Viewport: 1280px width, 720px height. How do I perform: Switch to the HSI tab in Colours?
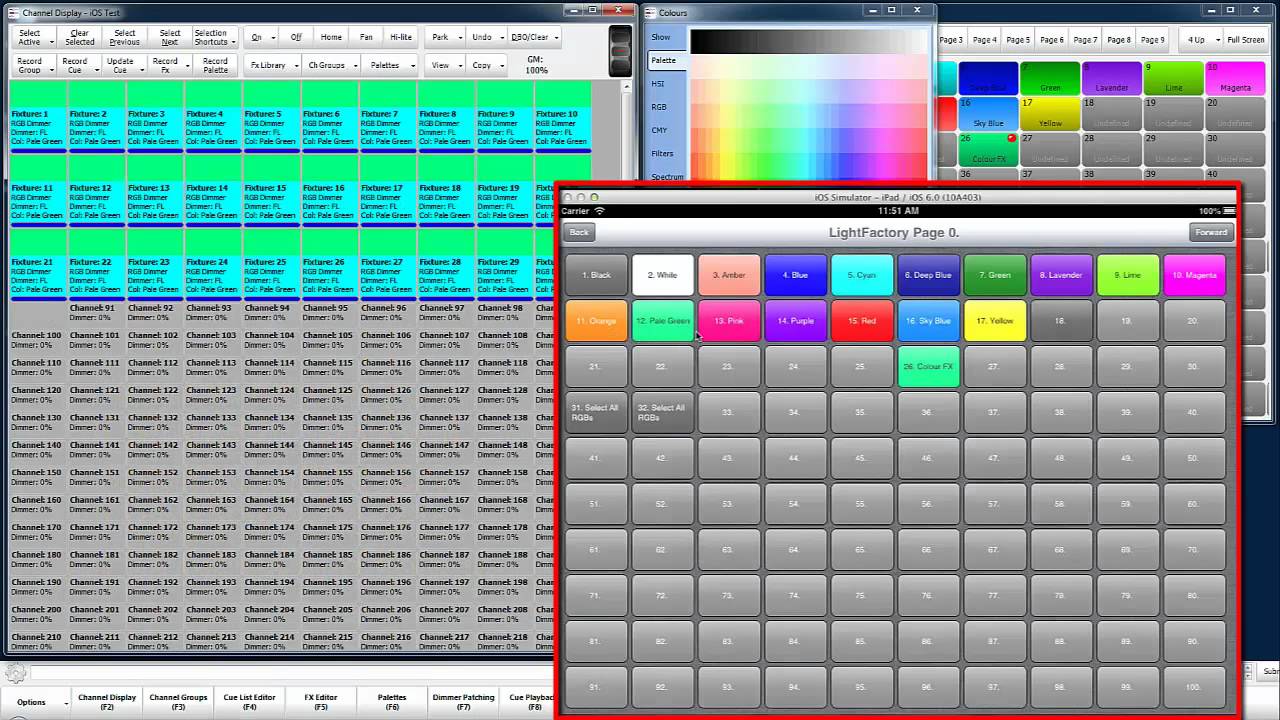coord(666,84)
